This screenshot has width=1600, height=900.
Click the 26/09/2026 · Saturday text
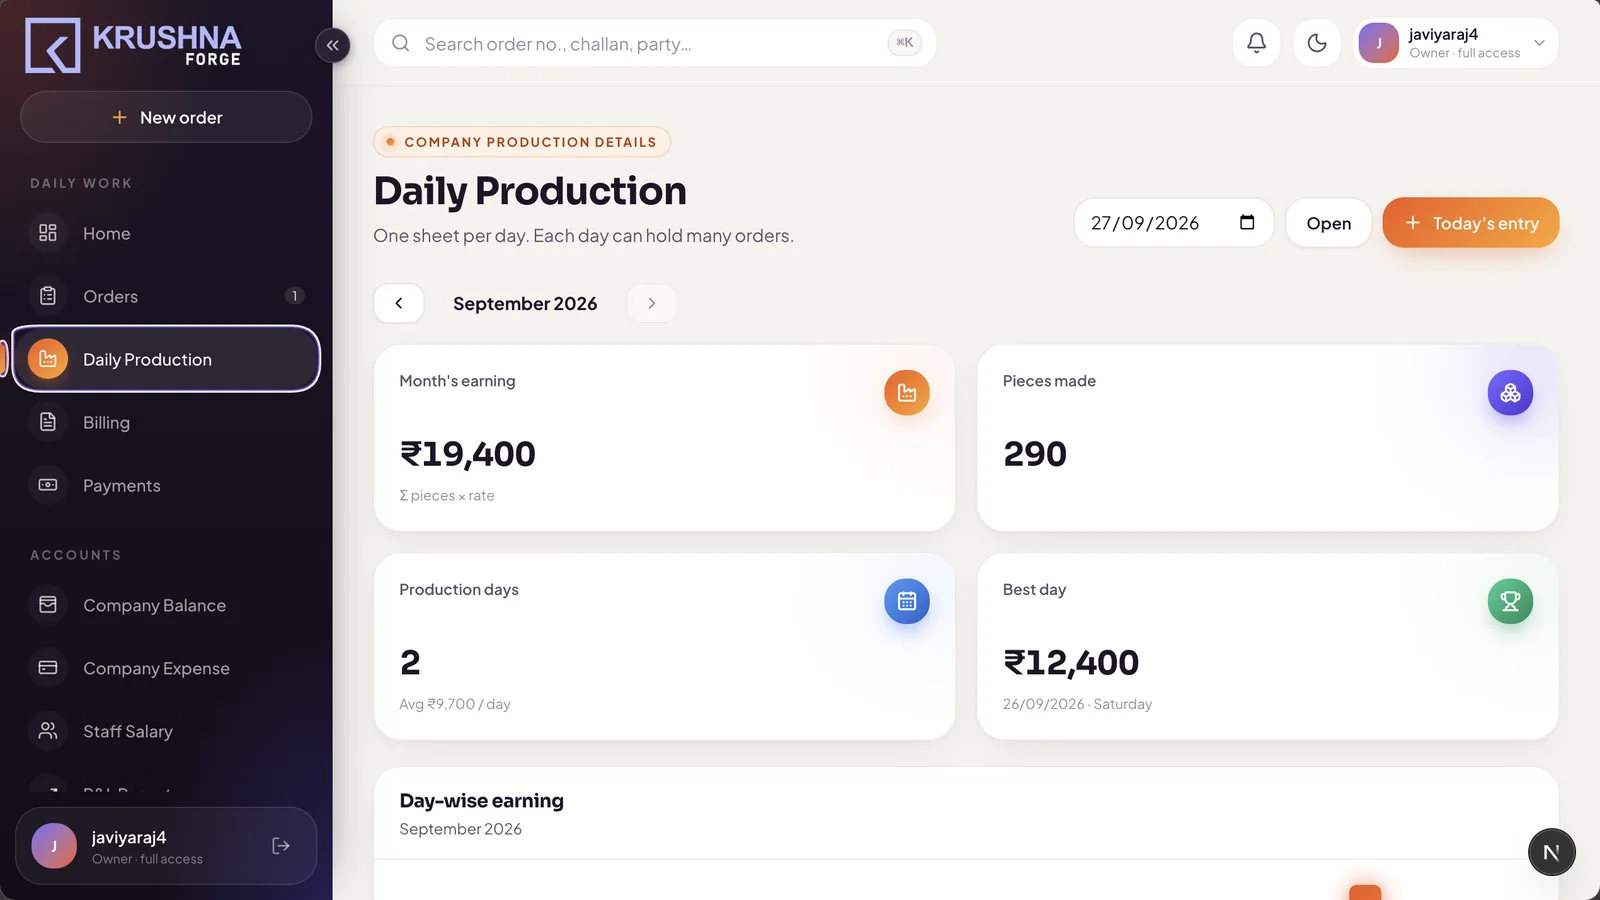click(1077, 704)
